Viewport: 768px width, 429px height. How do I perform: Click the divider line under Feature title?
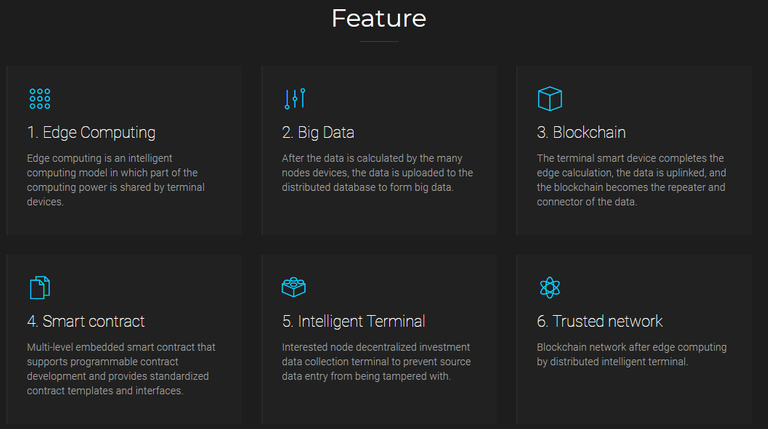pos(379,42)
